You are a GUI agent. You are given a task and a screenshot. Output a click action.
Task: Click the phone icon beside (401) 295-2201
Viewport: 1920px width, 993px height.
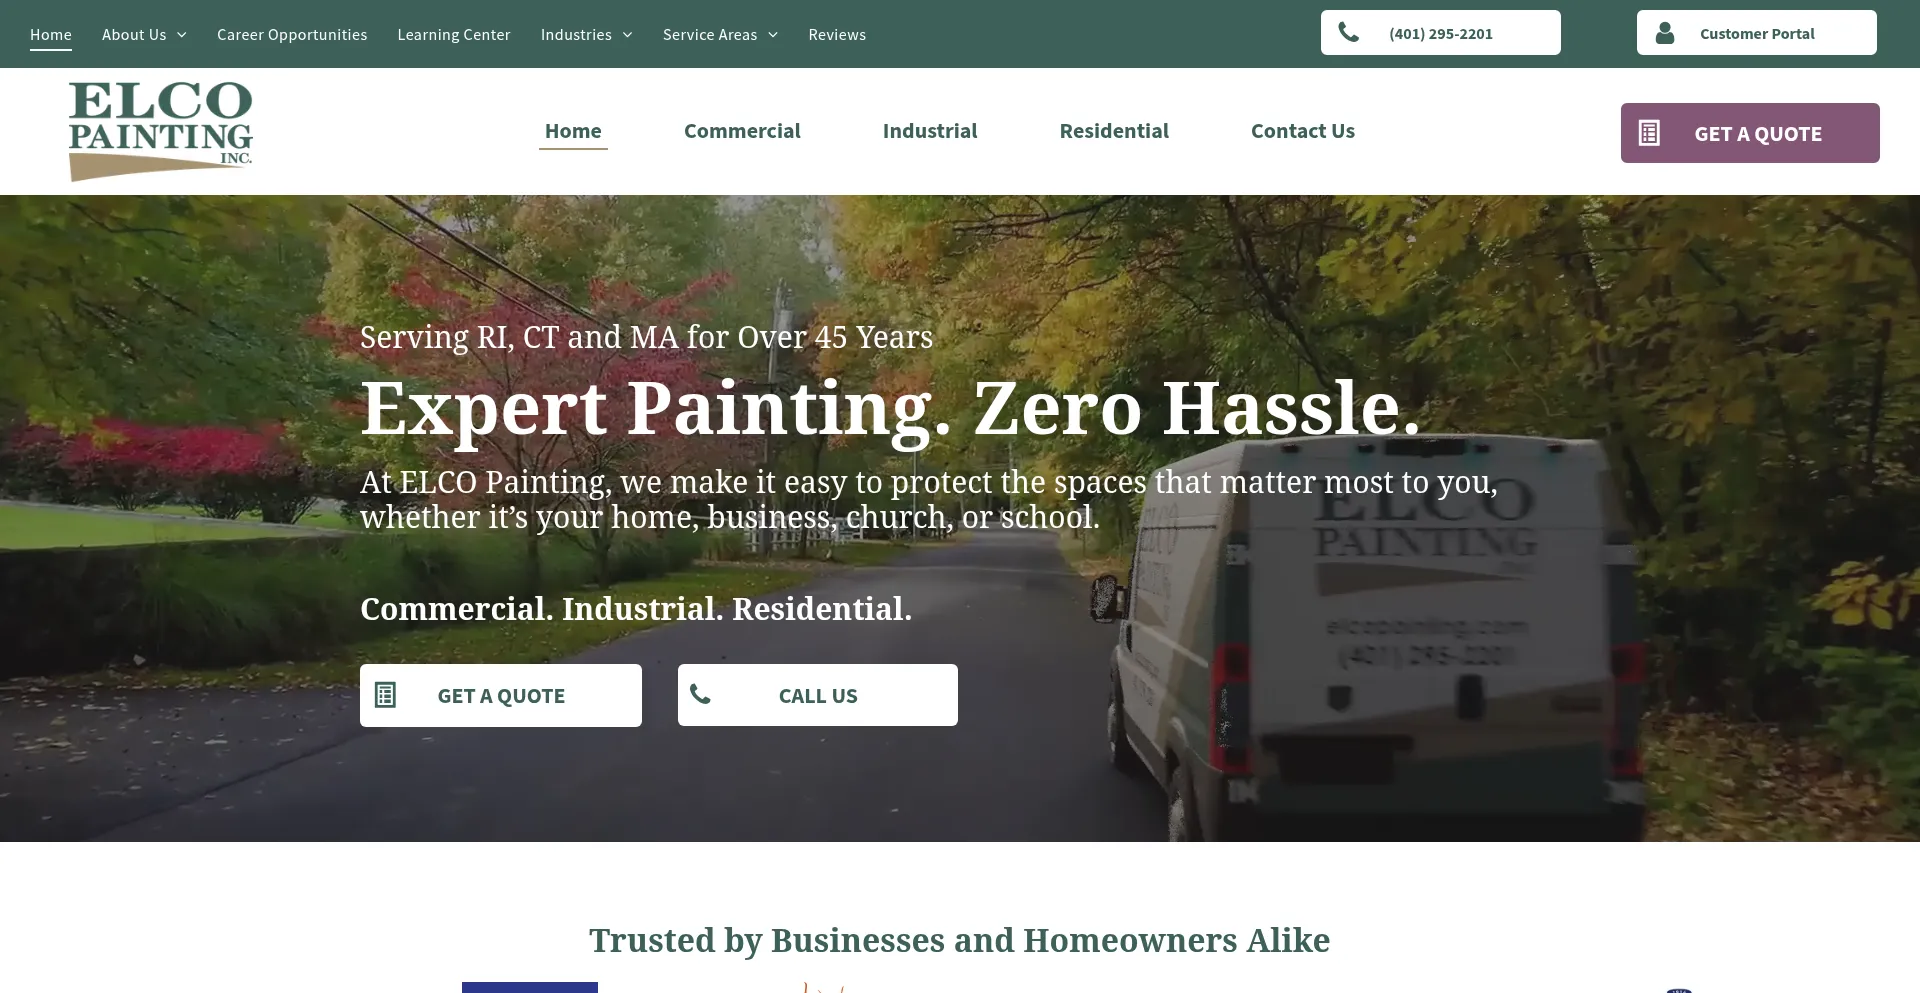click(x=1349, y=33)
